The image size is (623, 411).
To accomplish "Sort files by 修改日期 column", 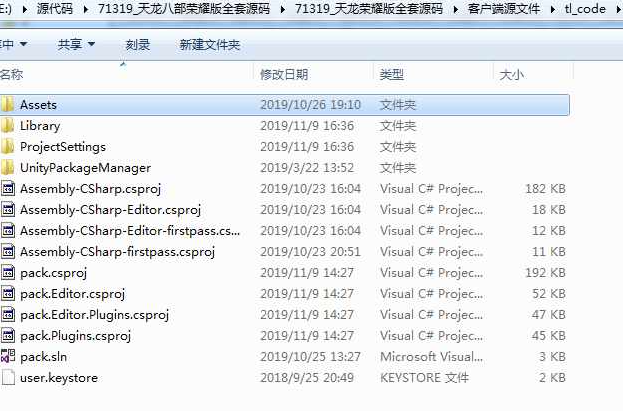I will (285, 75).
